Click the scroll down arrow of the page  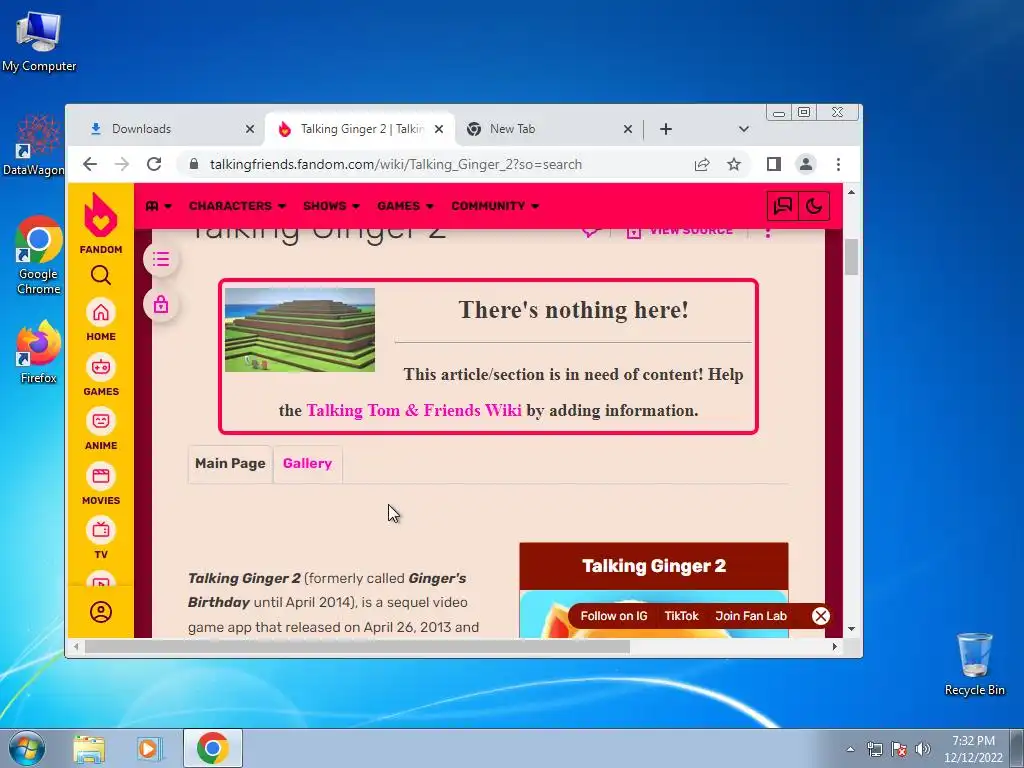coord(851,629)
